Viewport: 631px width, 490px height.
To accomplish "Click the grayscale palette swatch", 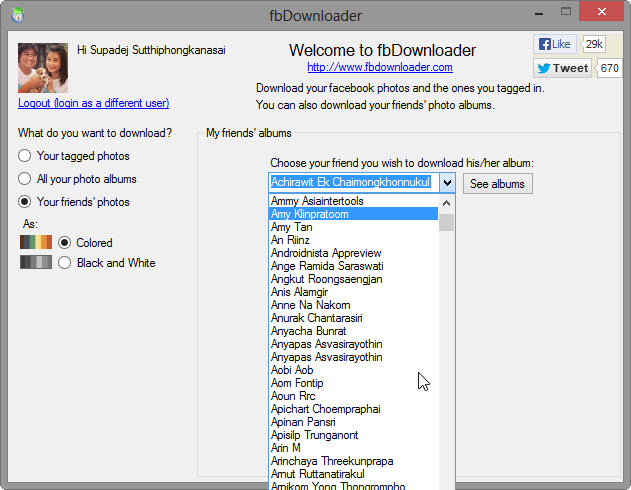I will click(x=36, y=262).
